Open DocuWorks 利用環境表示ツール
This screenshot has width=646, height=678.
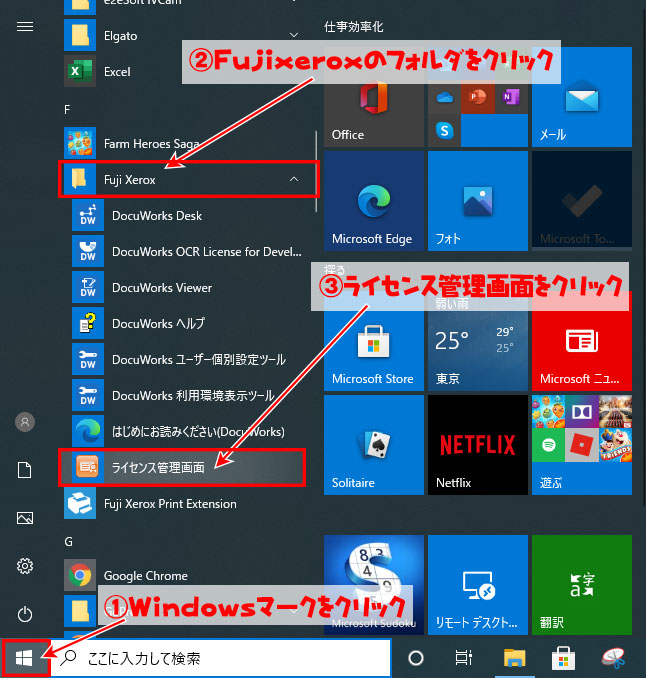[189, 395]
